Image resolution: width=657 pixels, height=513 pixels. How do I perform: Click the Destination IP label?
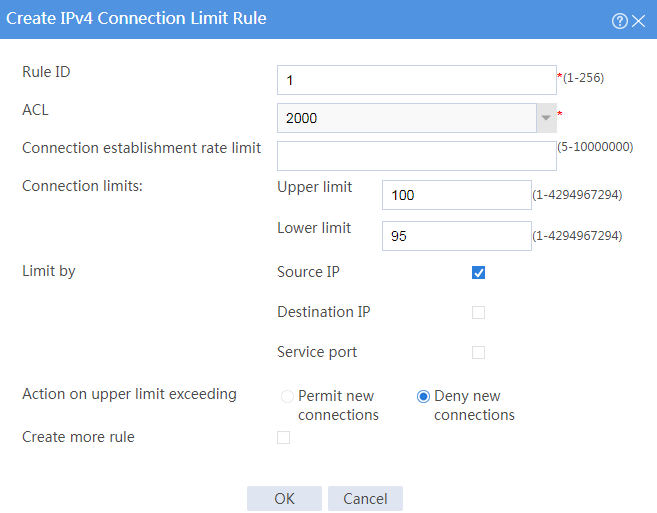(x=323, y=312)
